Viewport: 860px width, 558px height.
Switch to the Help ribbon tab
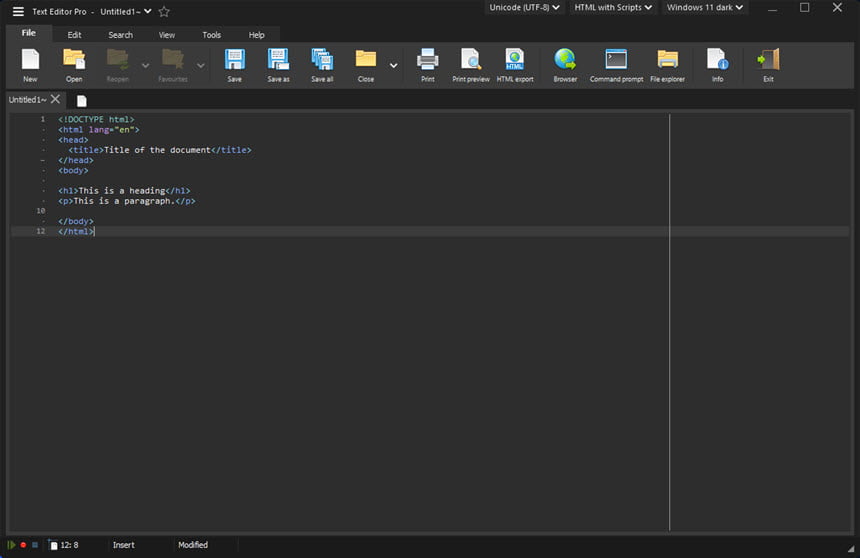point(256,35)
